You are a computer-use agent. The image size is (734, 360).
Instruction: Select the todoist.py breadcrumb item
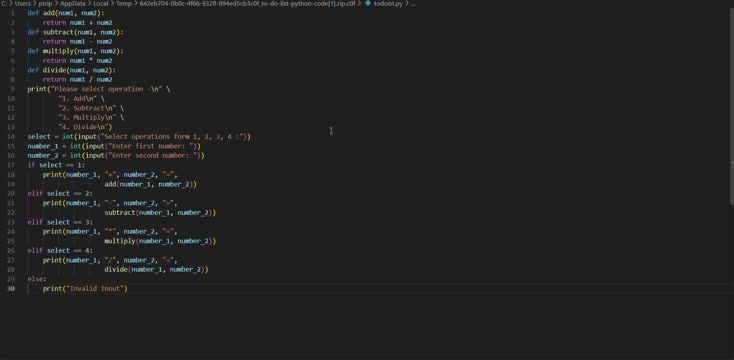click(388, 3)
